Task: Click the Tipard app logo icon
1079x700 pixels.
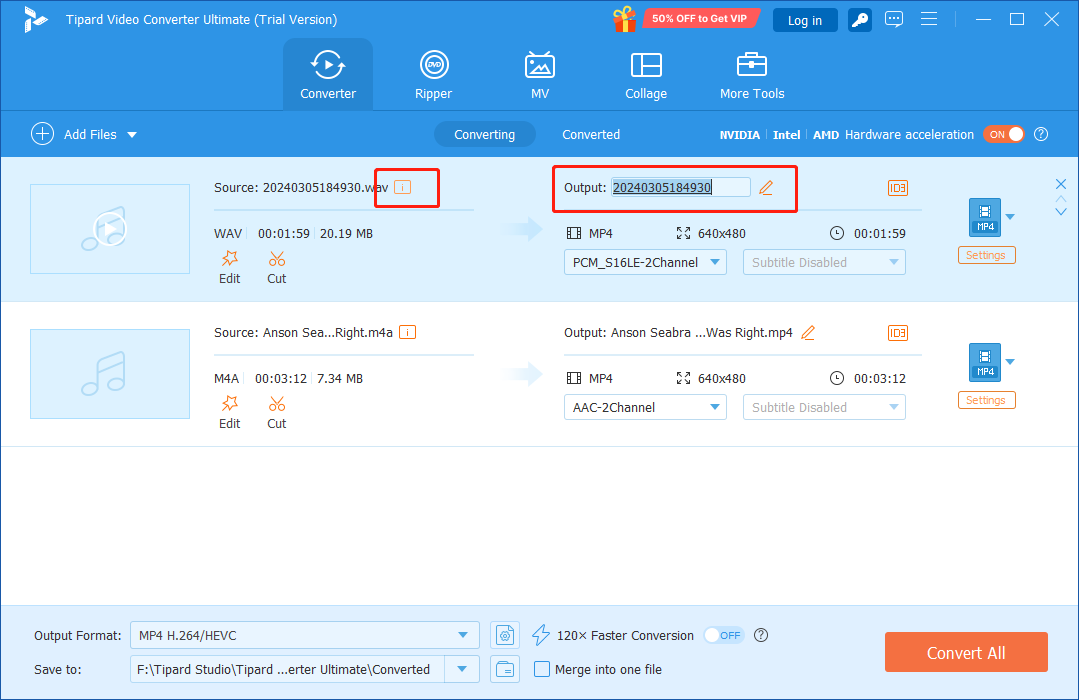Action: click(34, 19)
